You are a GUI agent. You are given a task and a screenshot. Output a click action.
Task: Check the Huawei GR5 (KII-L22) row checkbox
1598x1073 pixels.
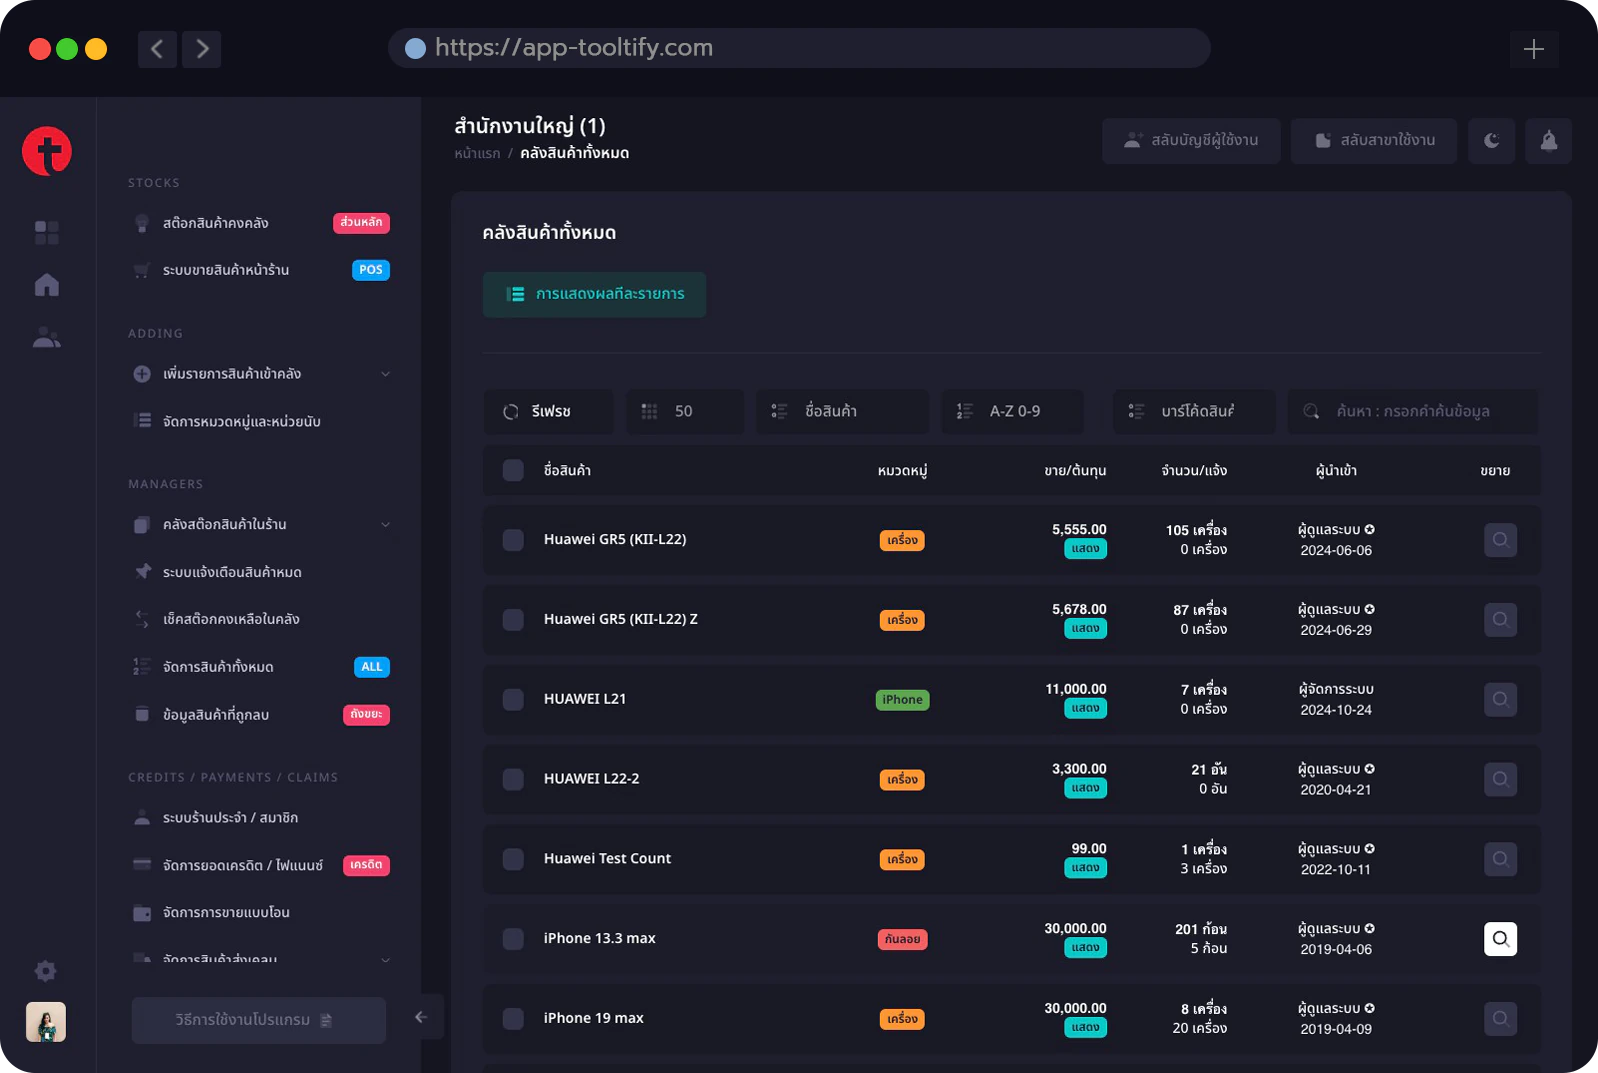click(x=513, y=540)
